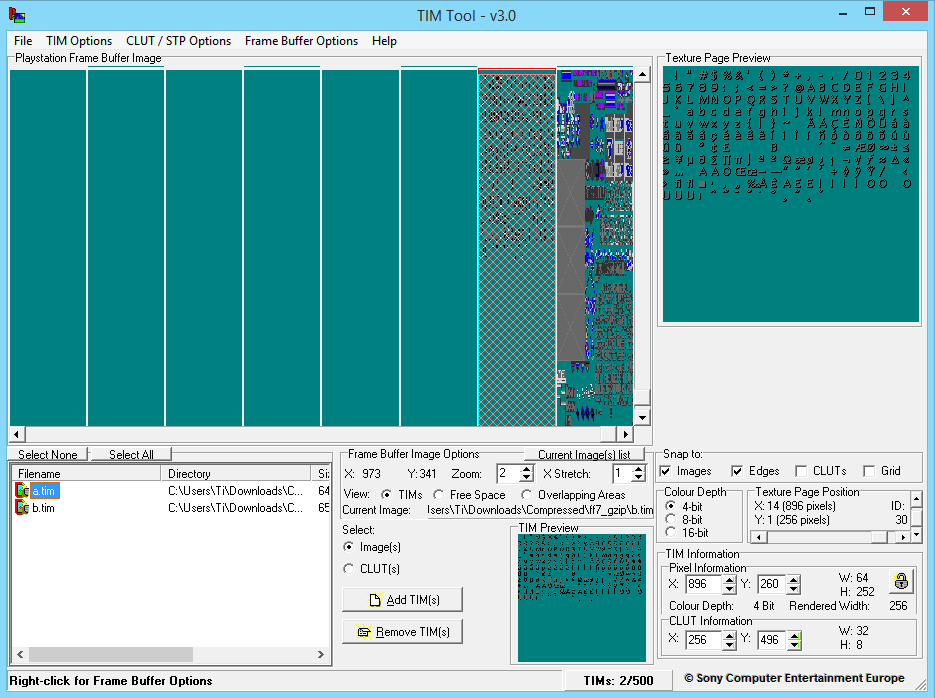The height and width of the screenshot is (698, 935).
Task: Open the TIM Options menu
Action: click(x=79, y=41)
